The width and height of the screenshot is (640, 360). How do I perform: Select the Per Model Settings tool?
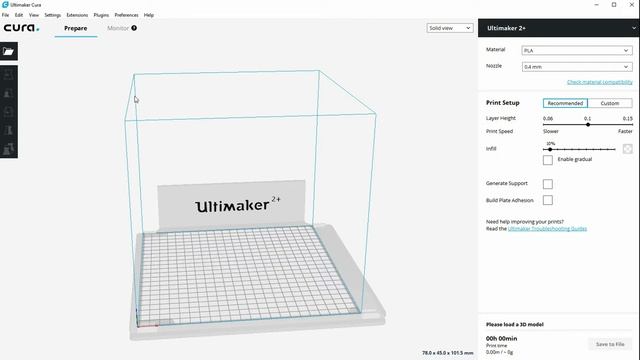(x=9, y=149)
